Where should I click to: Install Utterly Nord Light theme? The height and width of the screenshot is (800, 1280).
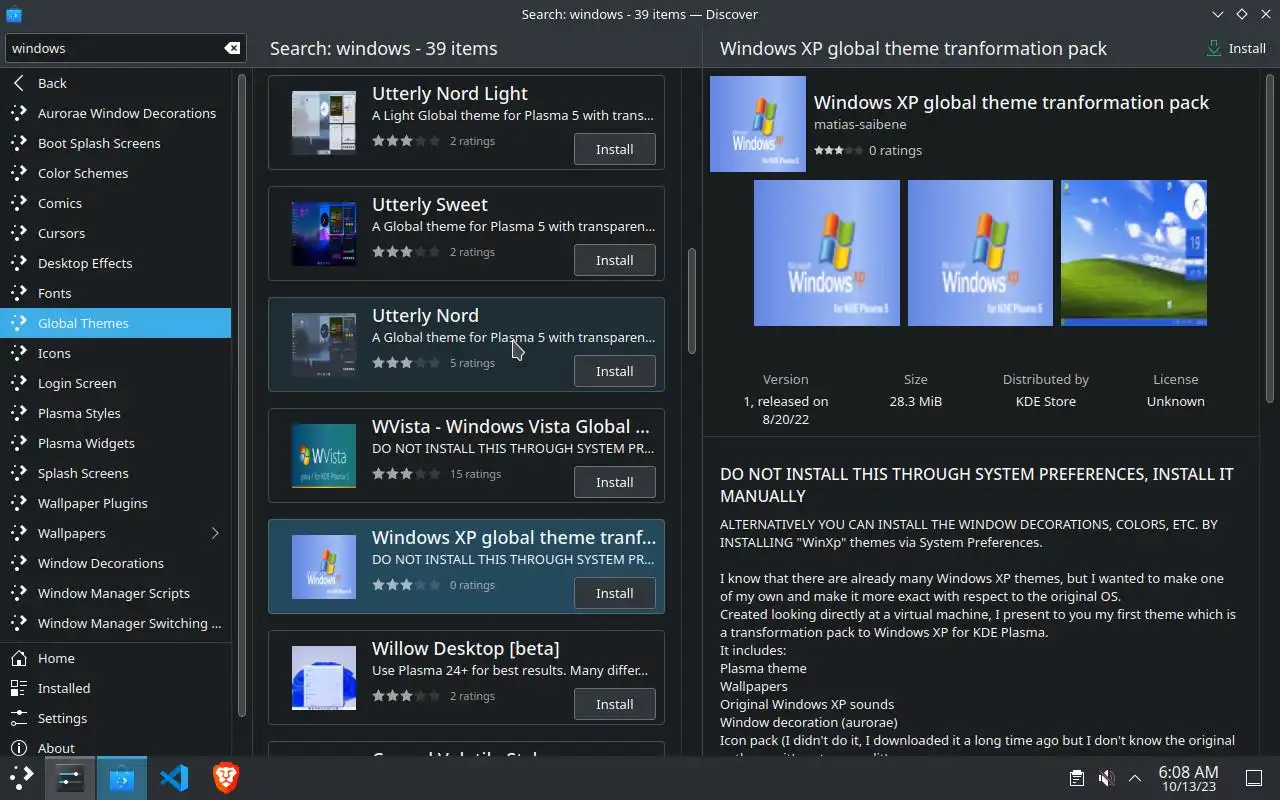(615, 149)
